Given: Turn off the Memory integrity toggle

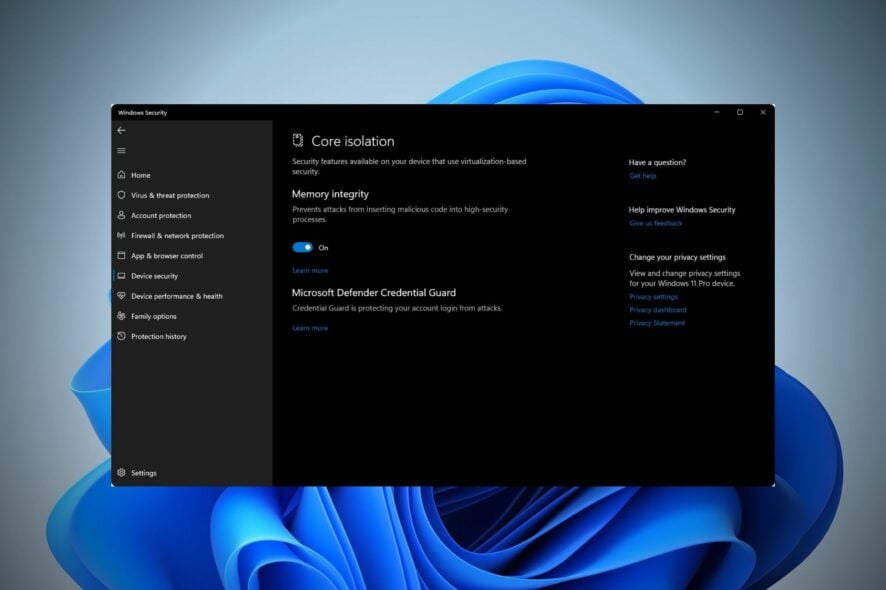Looking at the screenshot, I should tap(302, 247).
